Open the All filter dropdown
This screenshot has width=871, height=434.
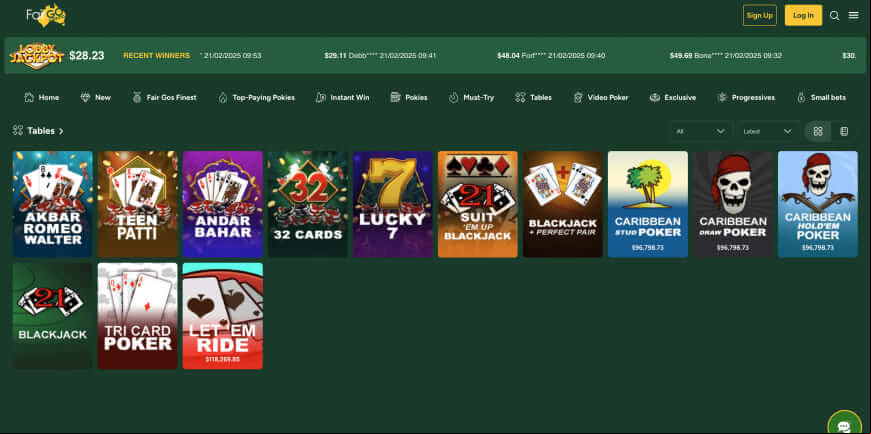tap(700, 131)
